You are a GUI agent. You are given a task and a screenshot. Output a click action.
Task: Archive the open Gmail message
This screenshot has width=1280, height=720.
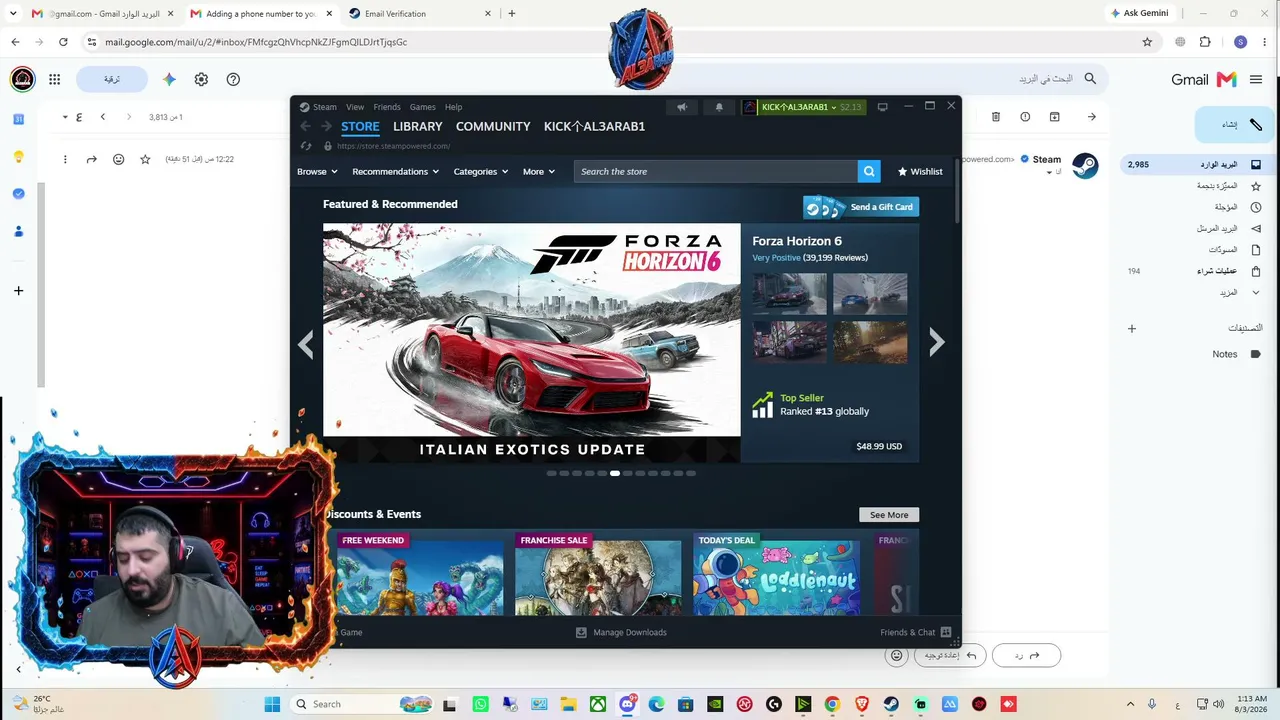[x=1054, y=117]
